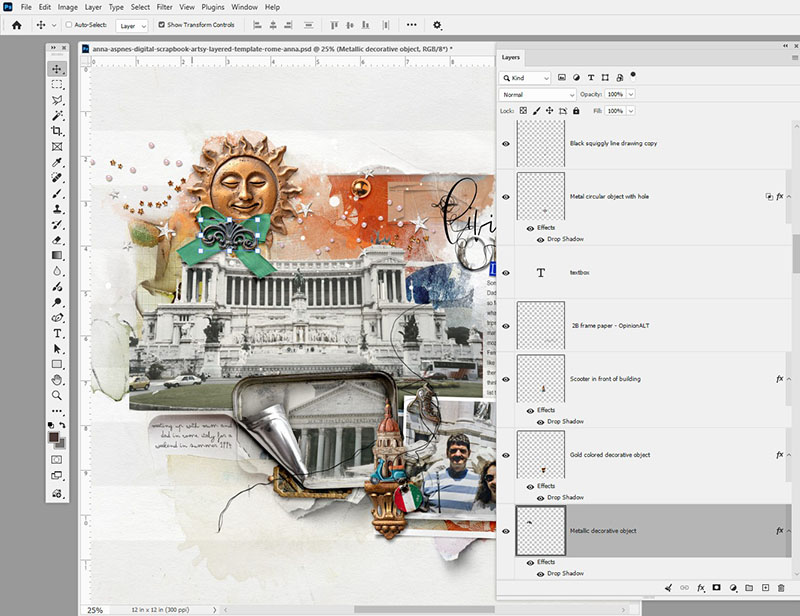
Task: Collapse effects of Gold colored decorative layer
Action: (789, 455)
